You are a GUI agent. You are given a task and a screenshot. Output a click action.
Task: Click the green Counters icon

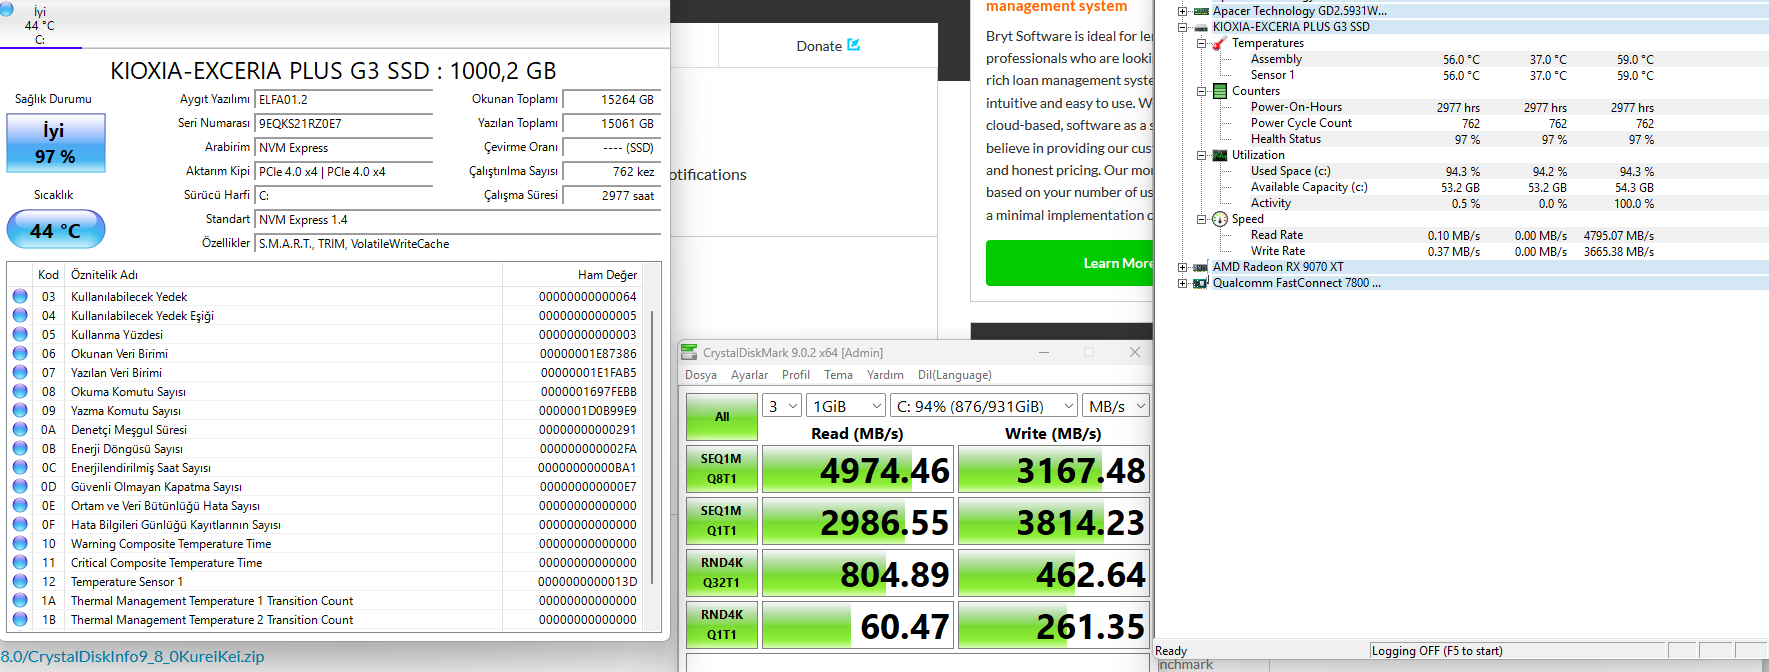[x=1220, y=91]
